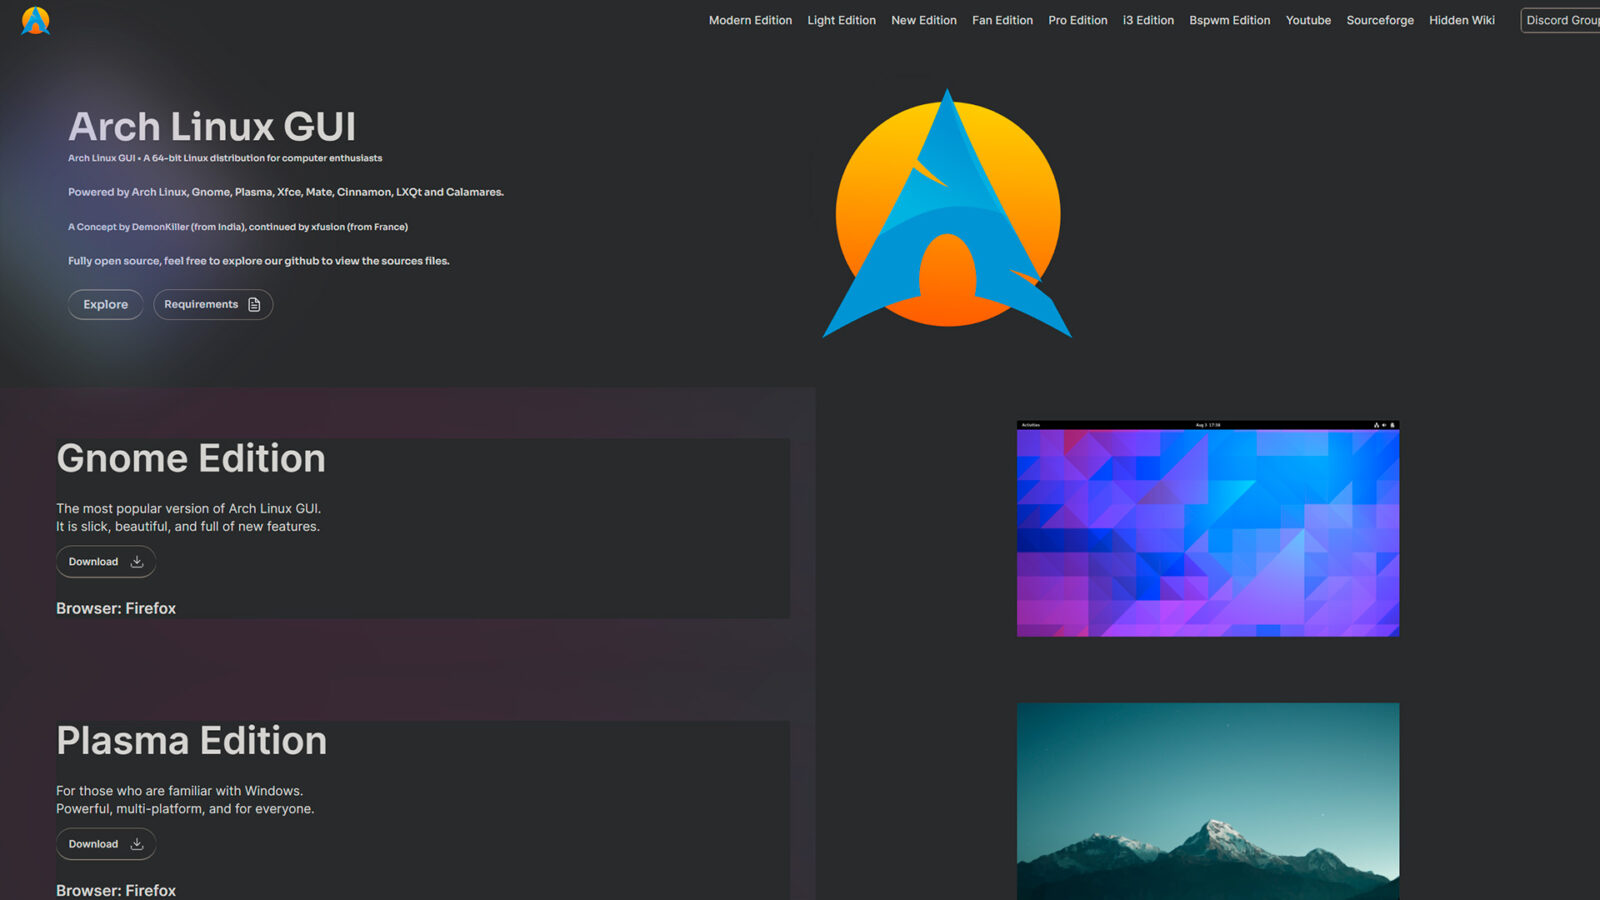Visit the Youtube channel link
Viewport: 1600px width, 900px height.
[1308, 20]
